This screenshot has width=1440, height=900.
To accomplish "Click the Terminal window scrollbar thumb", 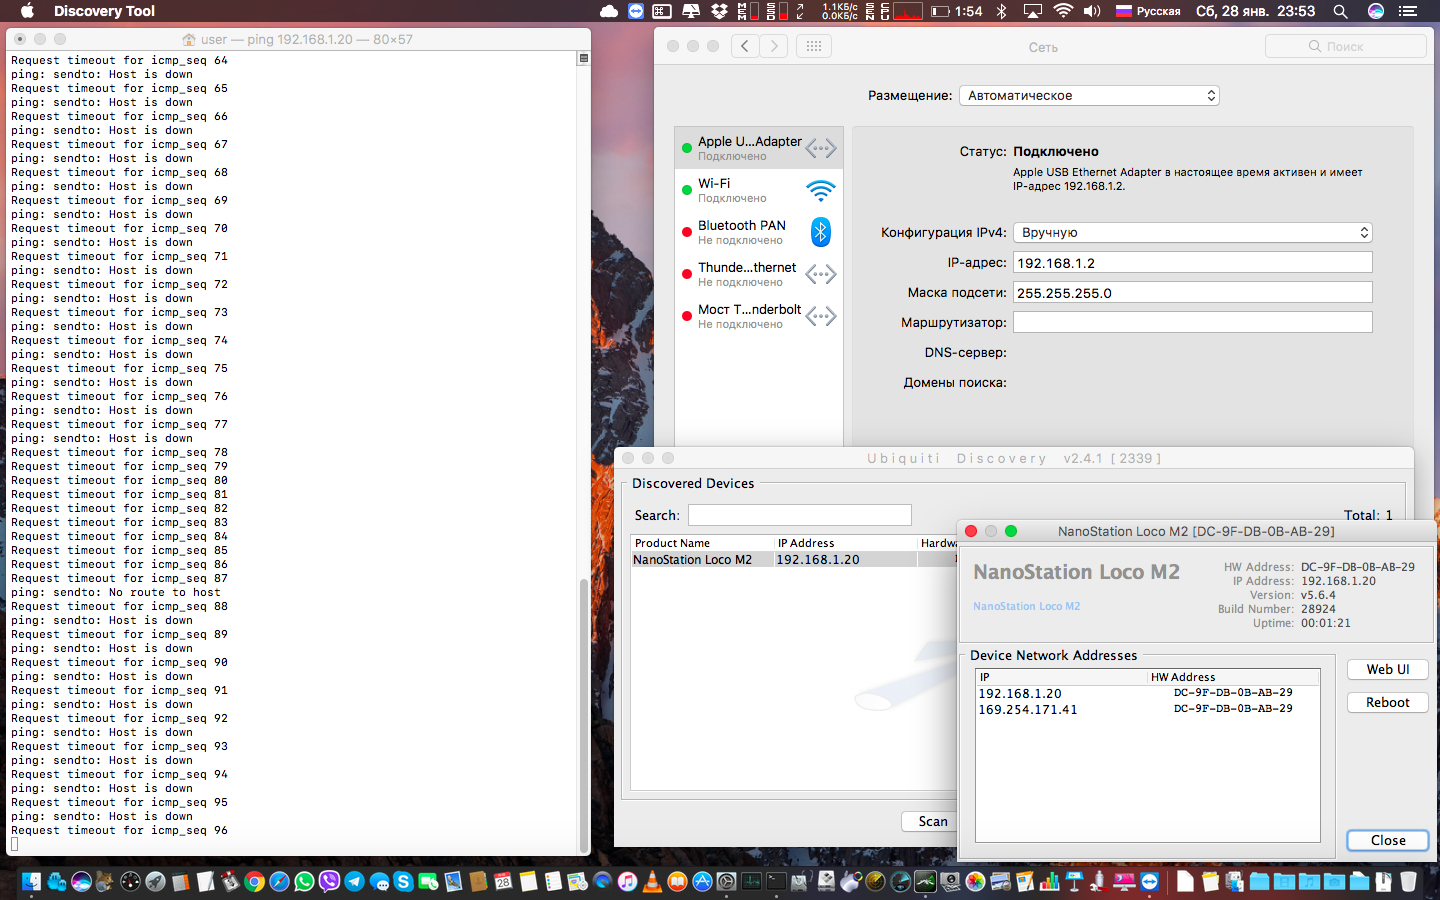I will click(x=584, y=714).
